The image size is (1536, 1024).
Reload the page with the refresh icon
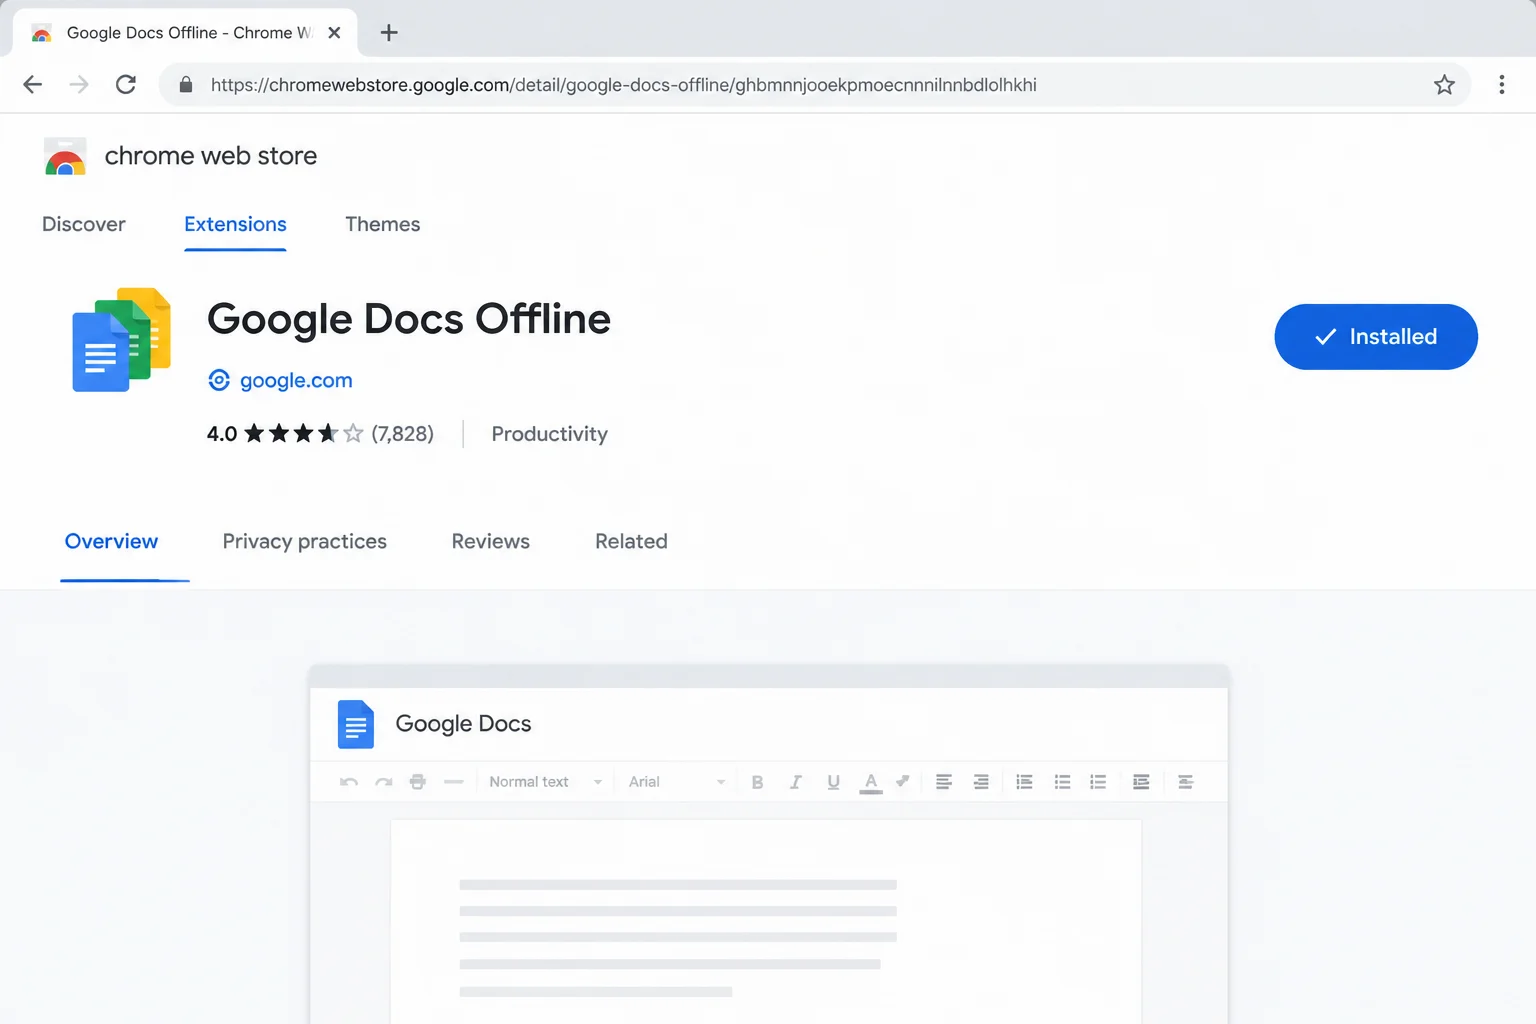click(x=126, y=85)
